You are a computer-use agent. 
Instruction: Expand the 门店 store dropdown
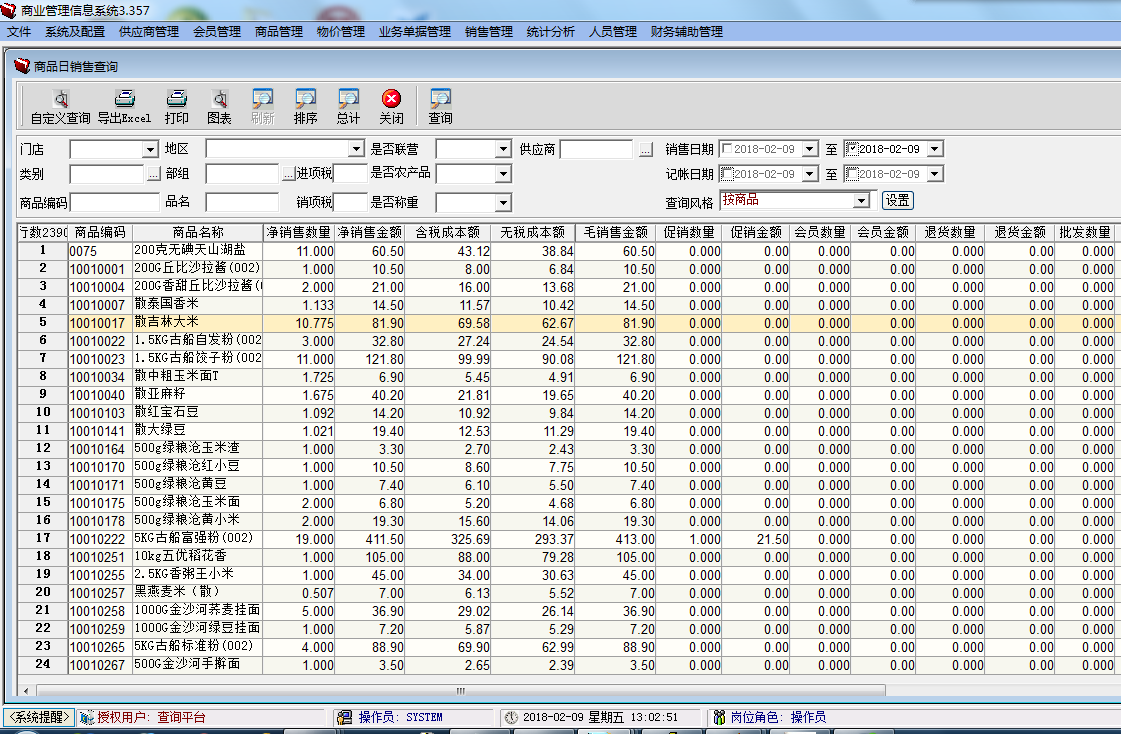(150, 149)
